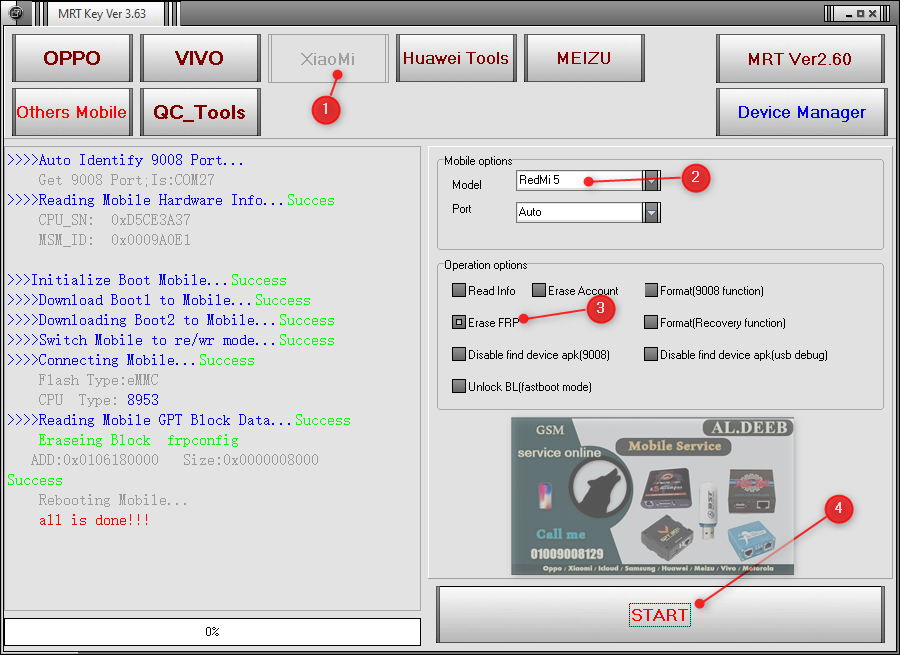Screen dimensions: 900x655
Task: Click the 'CPU_SN: 0xD5CE3A37' log line
Action: pos(114,220)
